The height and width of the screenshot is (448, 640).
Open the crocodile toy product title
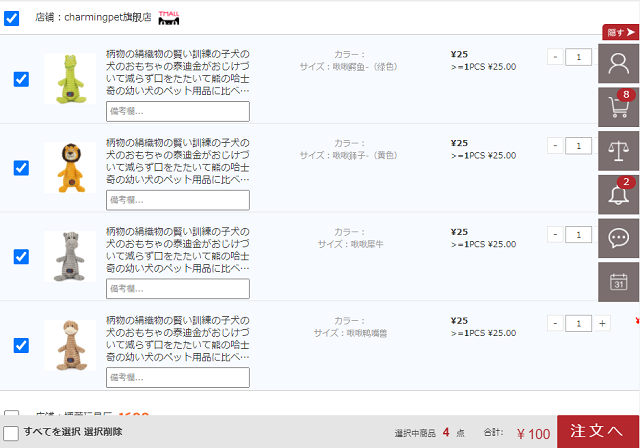point(178,72)
